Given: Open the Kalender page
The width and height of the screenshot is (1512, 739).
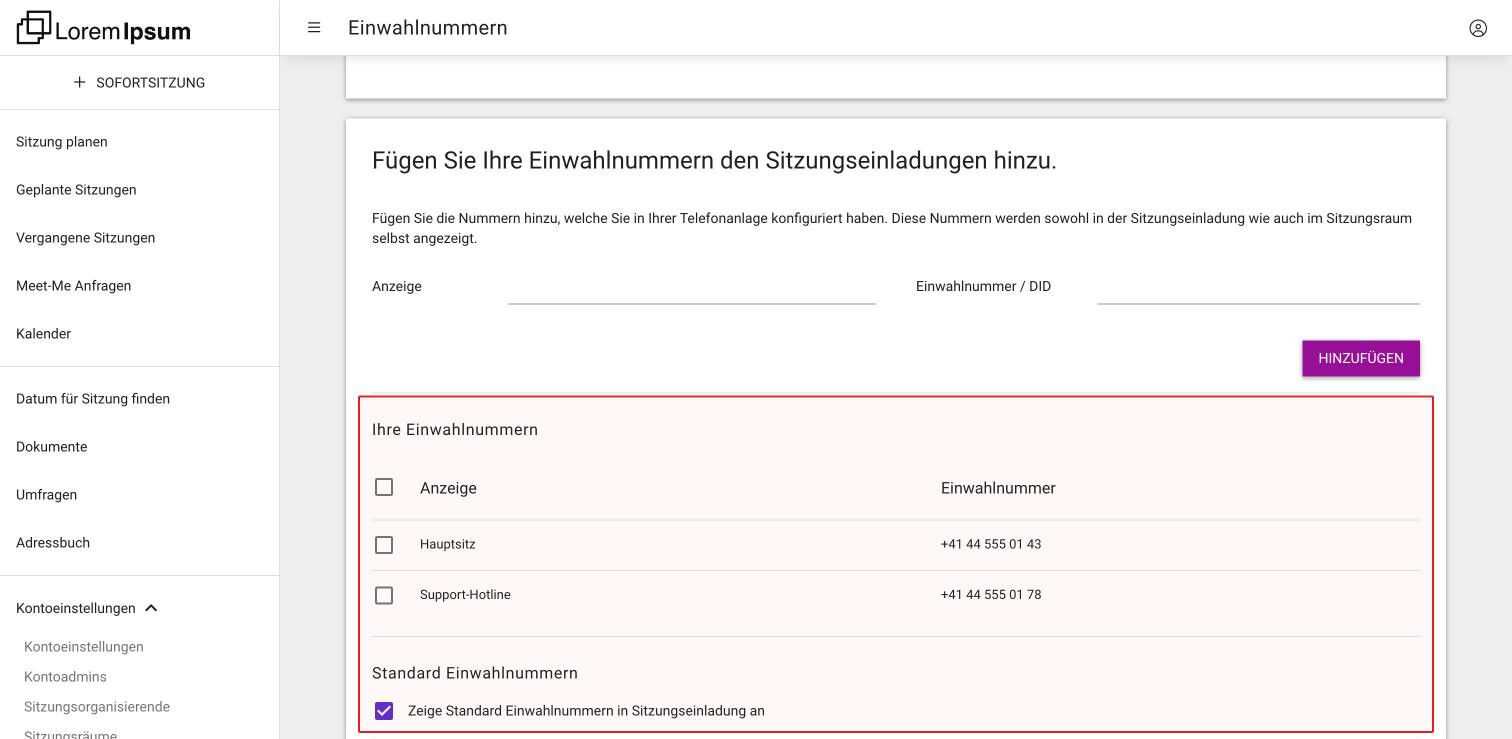Looking at the screenshot, I should coord(44,334).
